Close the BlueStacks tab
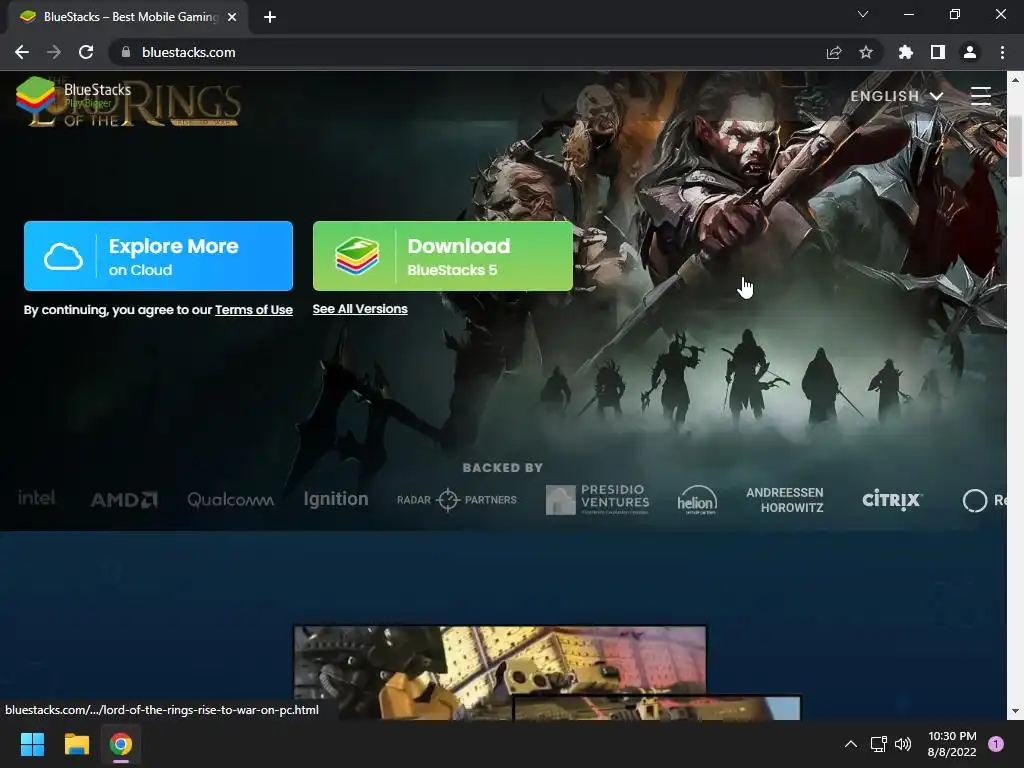 pyautogui.click(x=232, y=17)
